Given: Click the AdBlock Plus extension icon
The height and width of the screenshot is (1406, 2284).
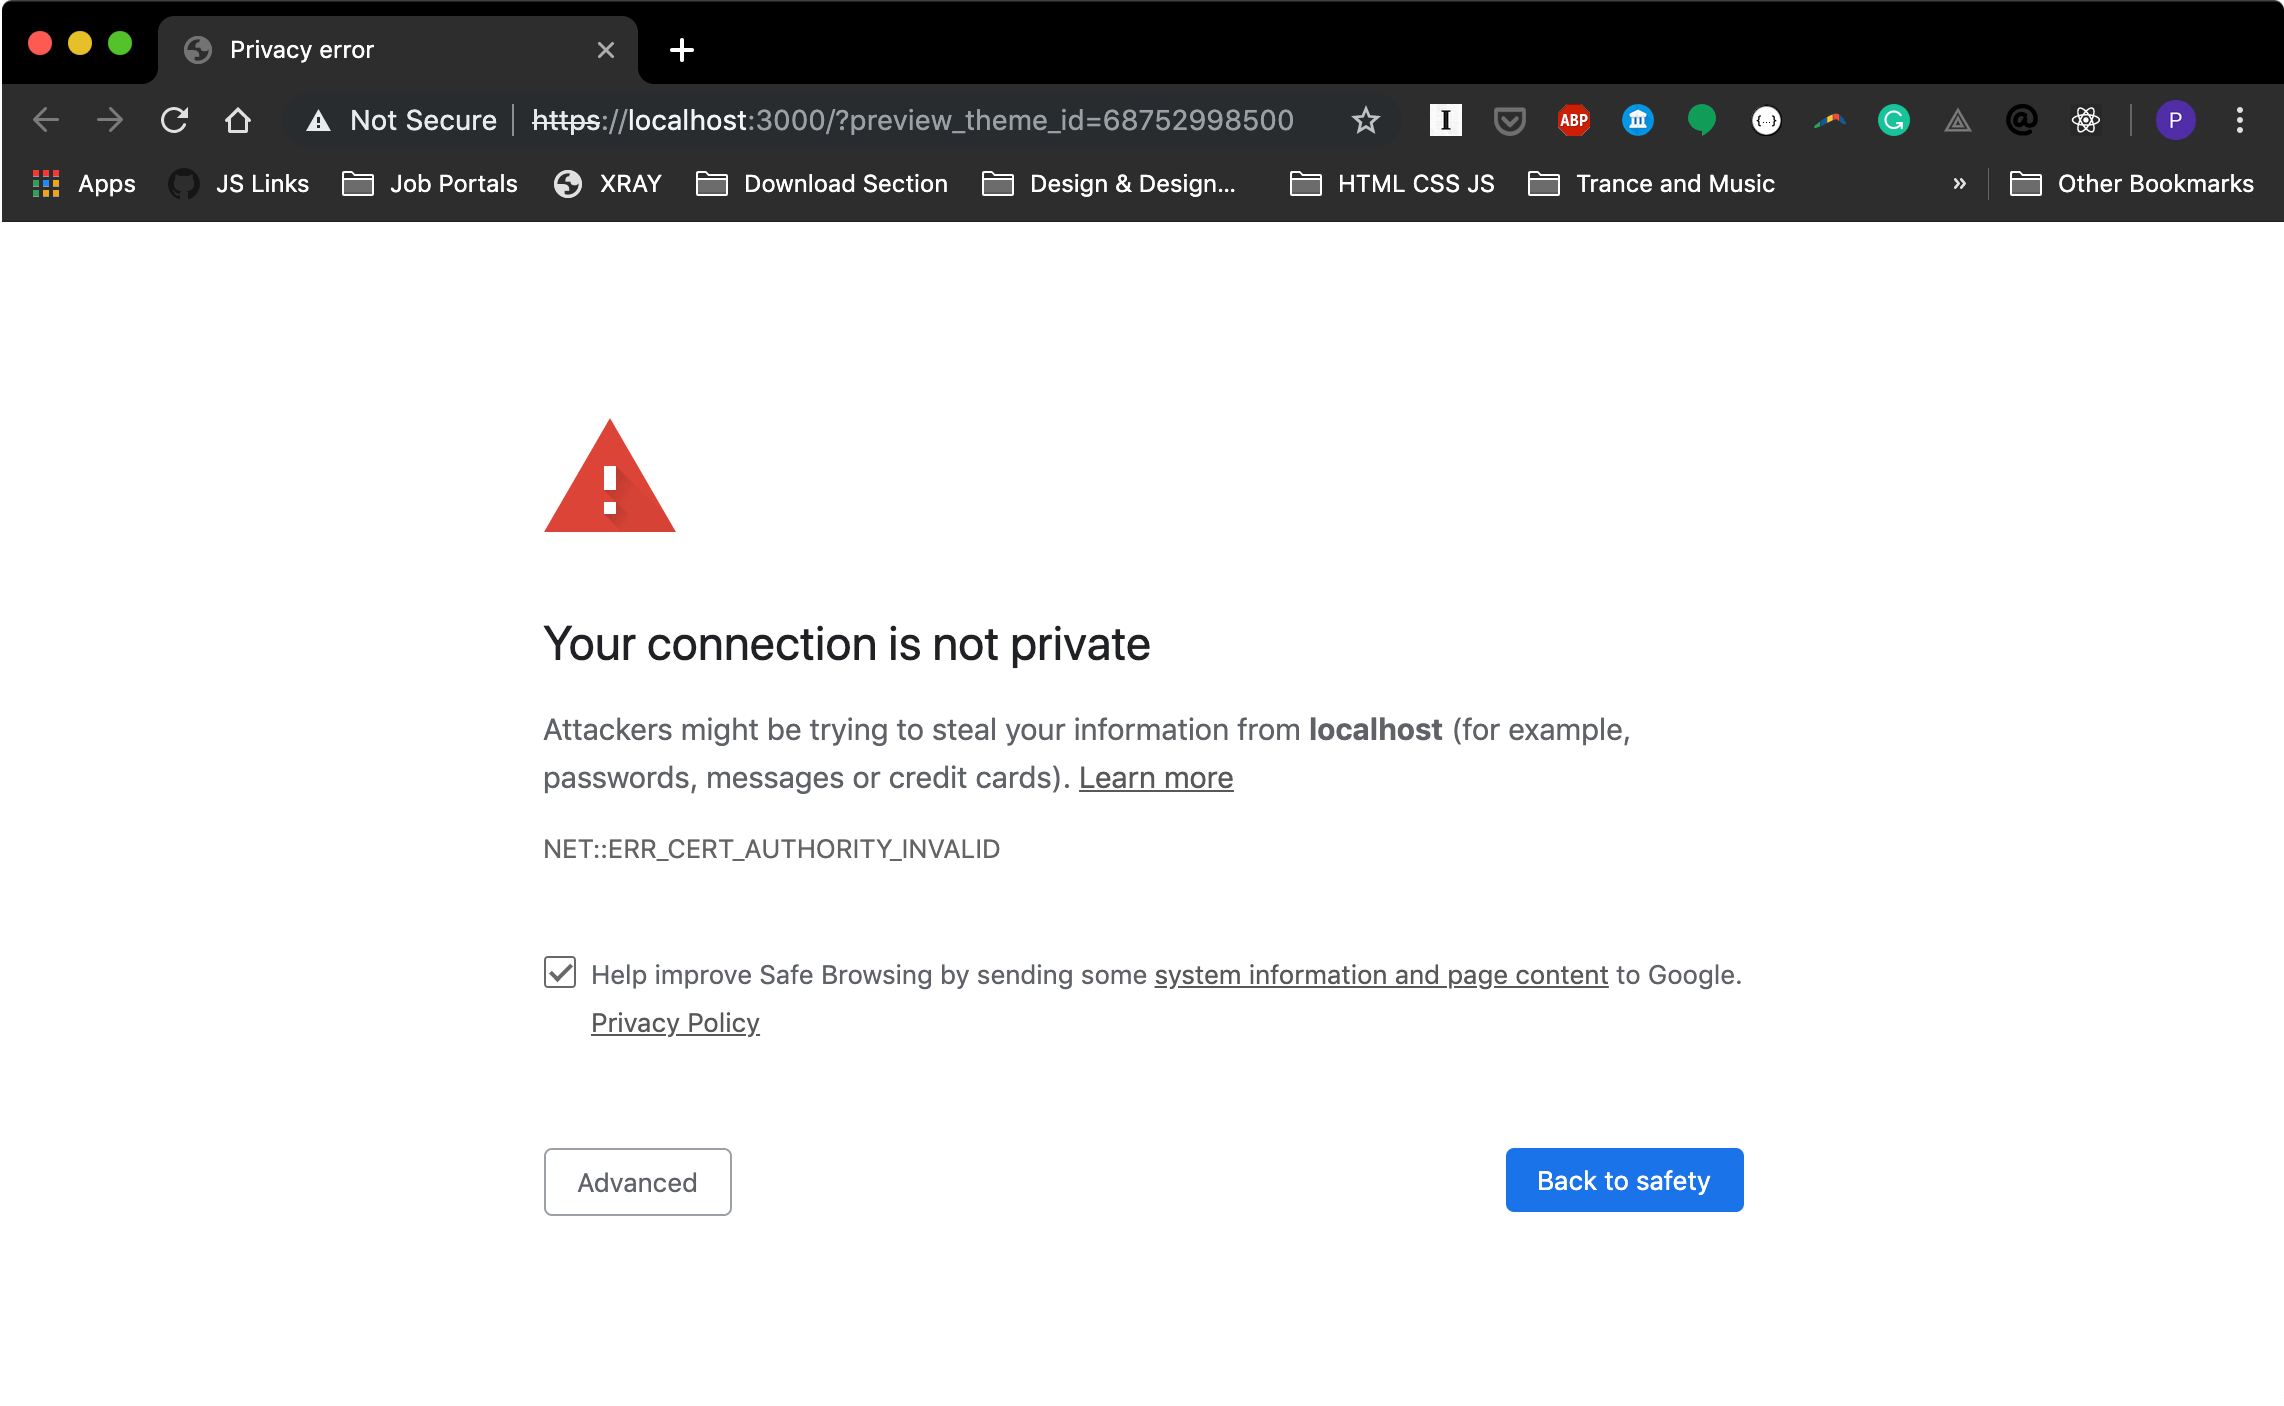Looking at the screenshot, I should coord(1573,121).
